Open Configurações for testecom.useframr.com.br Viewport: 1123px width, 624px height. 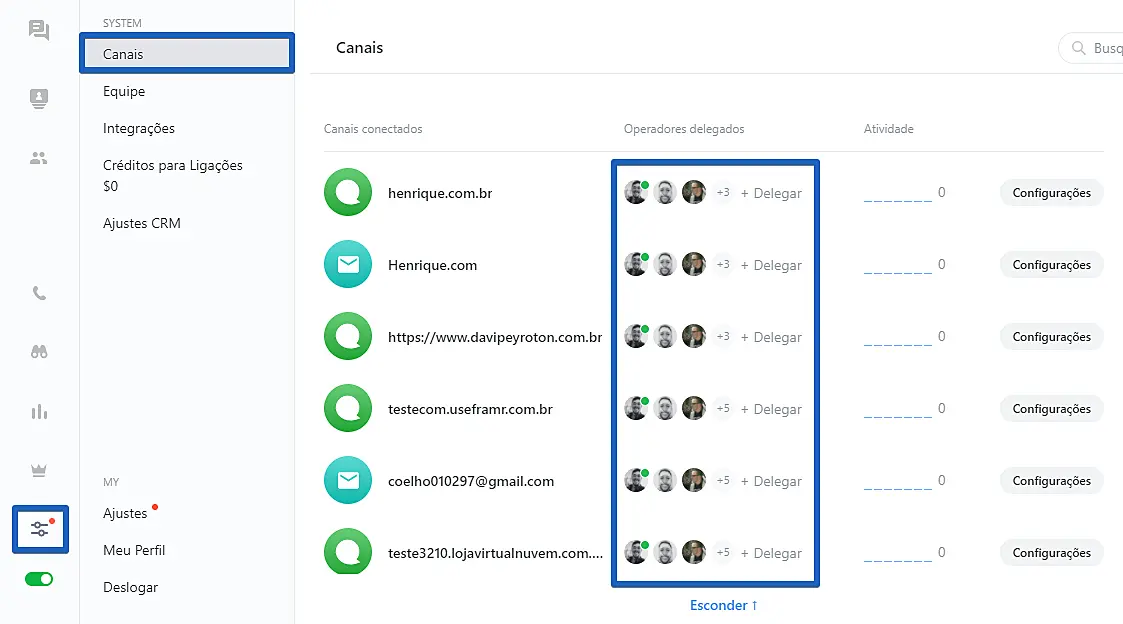tap(1051, 409)
